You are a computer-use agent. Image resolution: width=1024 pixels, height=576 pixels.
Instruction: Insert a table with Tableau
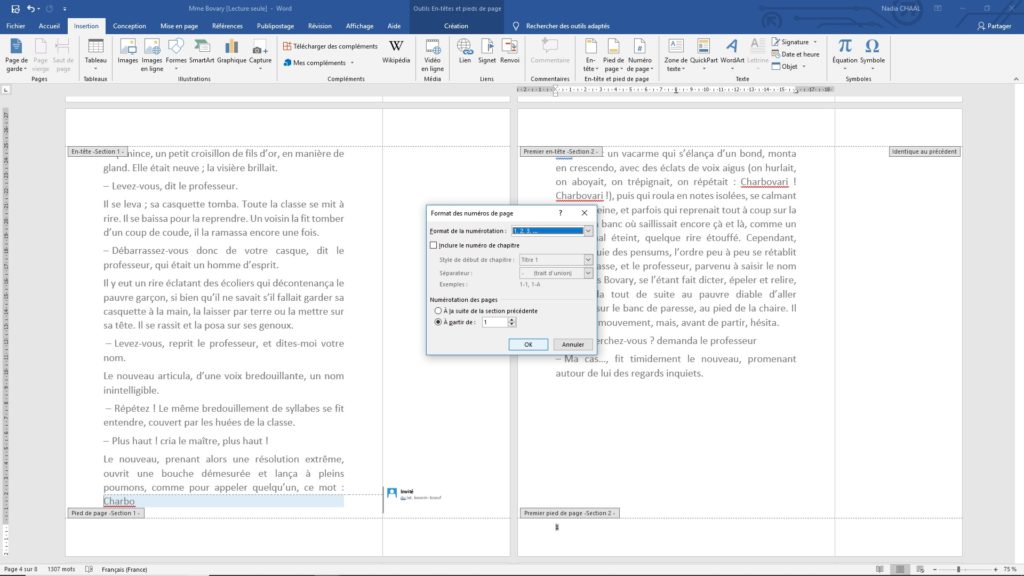(95, 55)
